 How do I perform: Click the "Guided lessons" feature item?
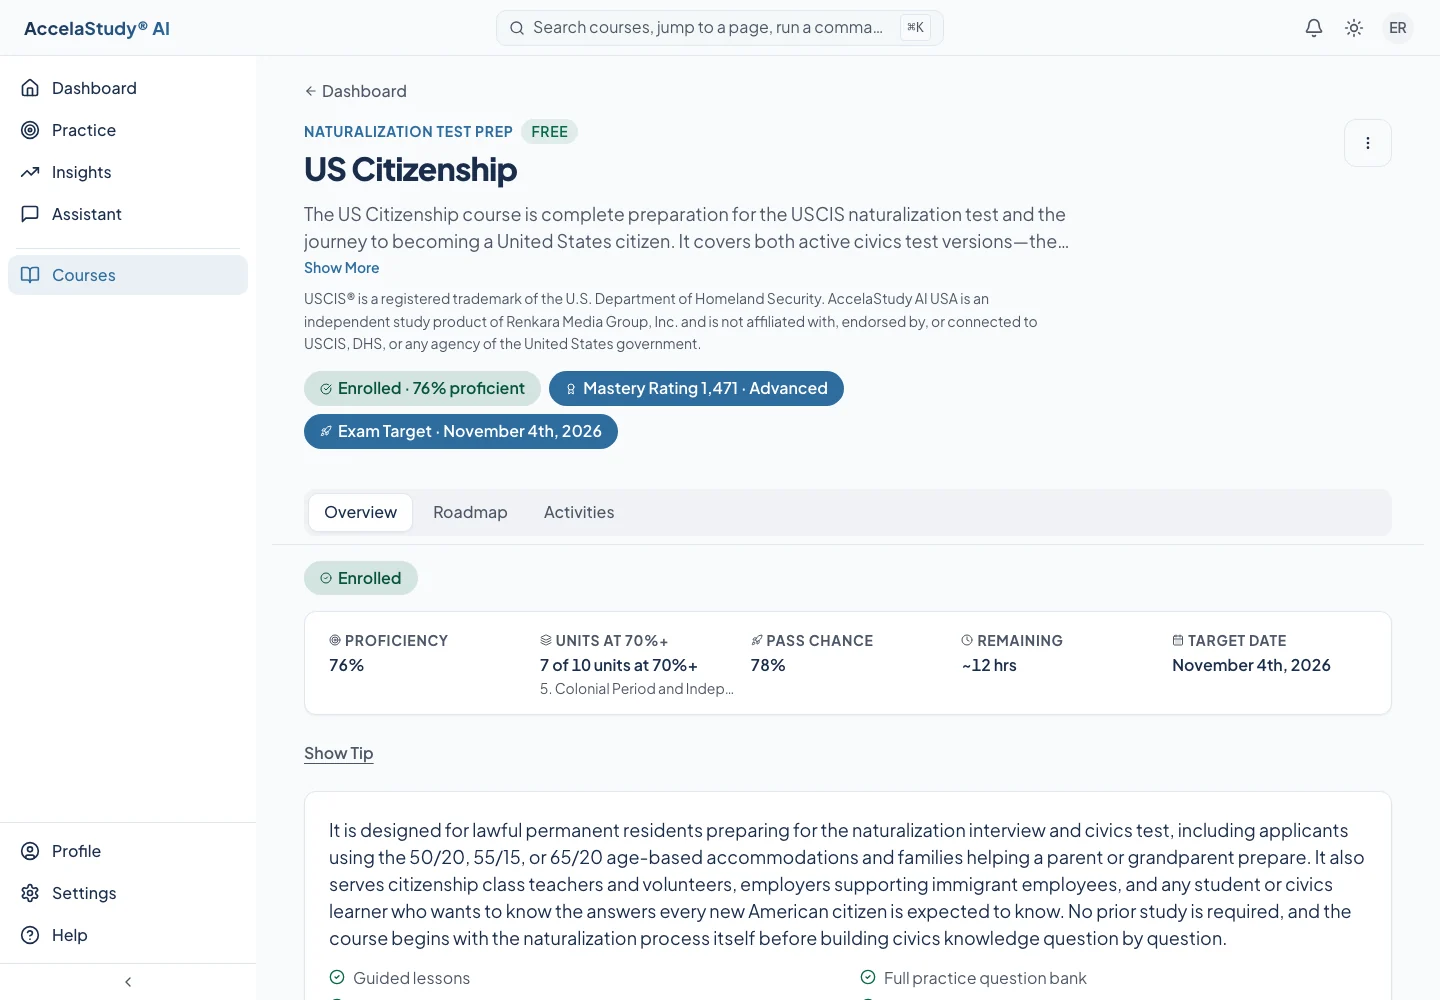[400, 978]
